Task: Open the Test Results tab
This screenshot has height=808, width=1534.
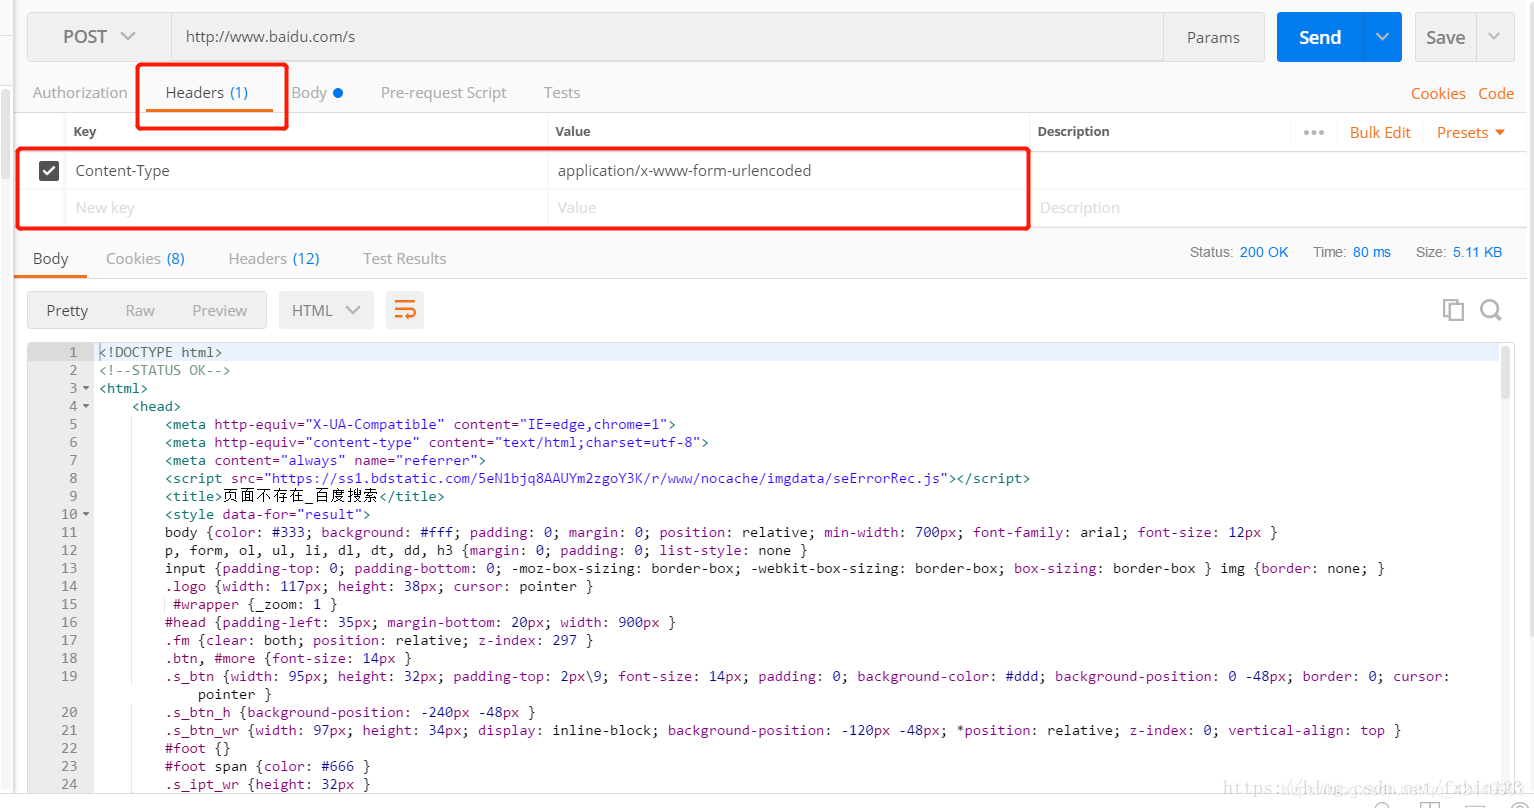Action: point(404,258)
